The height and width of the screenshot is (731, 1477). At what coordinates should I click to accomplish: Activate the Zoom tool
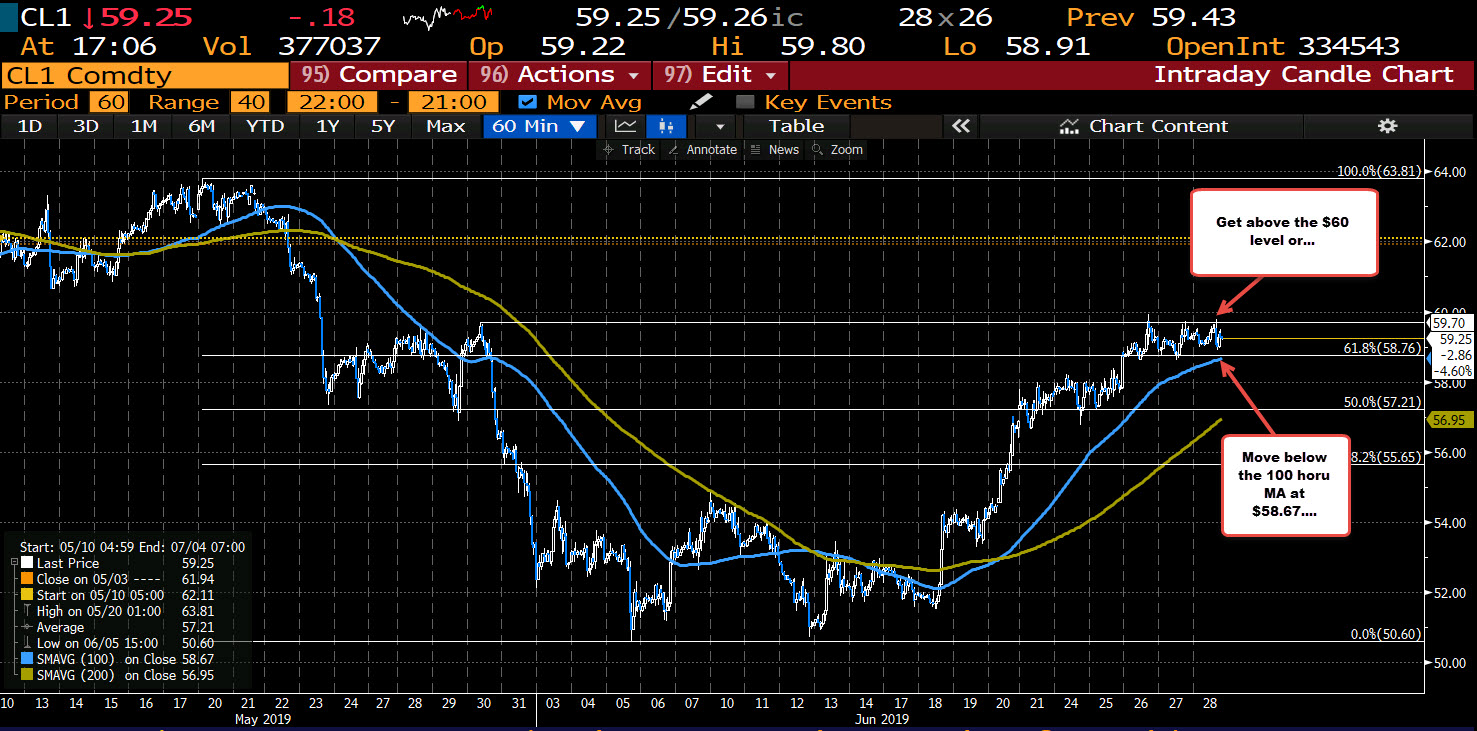[x=837, y=150]
